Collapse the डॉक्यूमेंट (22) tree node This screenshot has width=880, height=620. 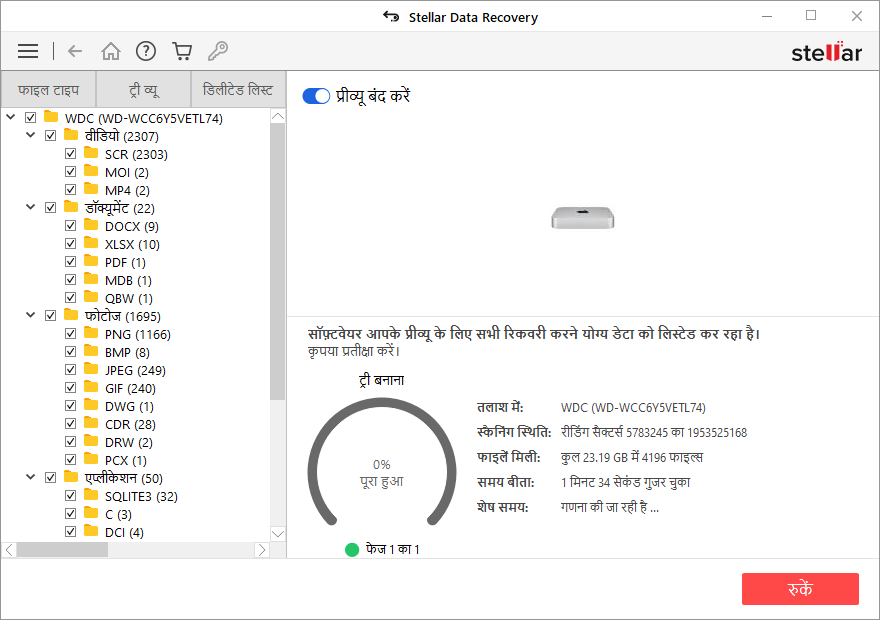(x=31, y=208)
